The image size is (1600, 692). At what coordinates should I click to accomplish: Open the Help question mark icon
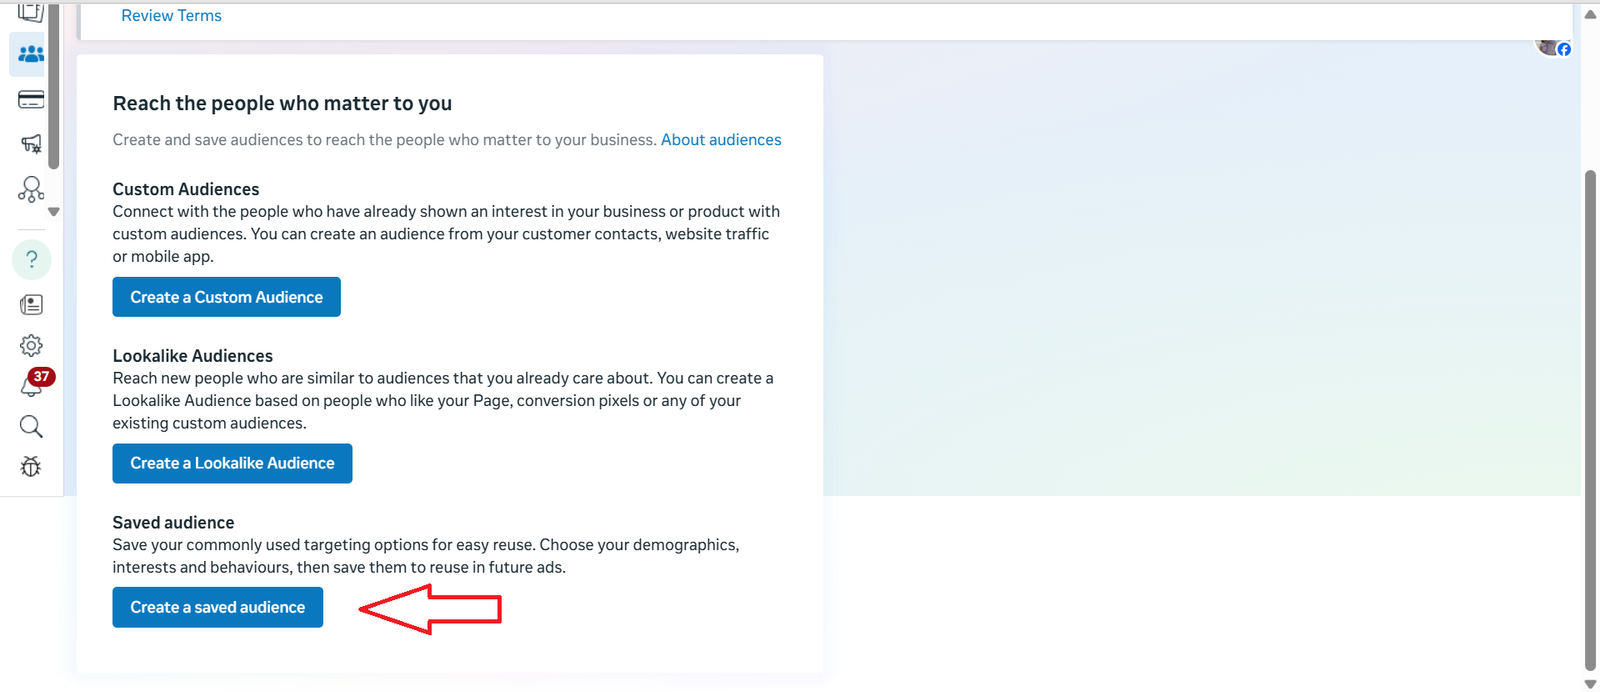coord(31,259)
